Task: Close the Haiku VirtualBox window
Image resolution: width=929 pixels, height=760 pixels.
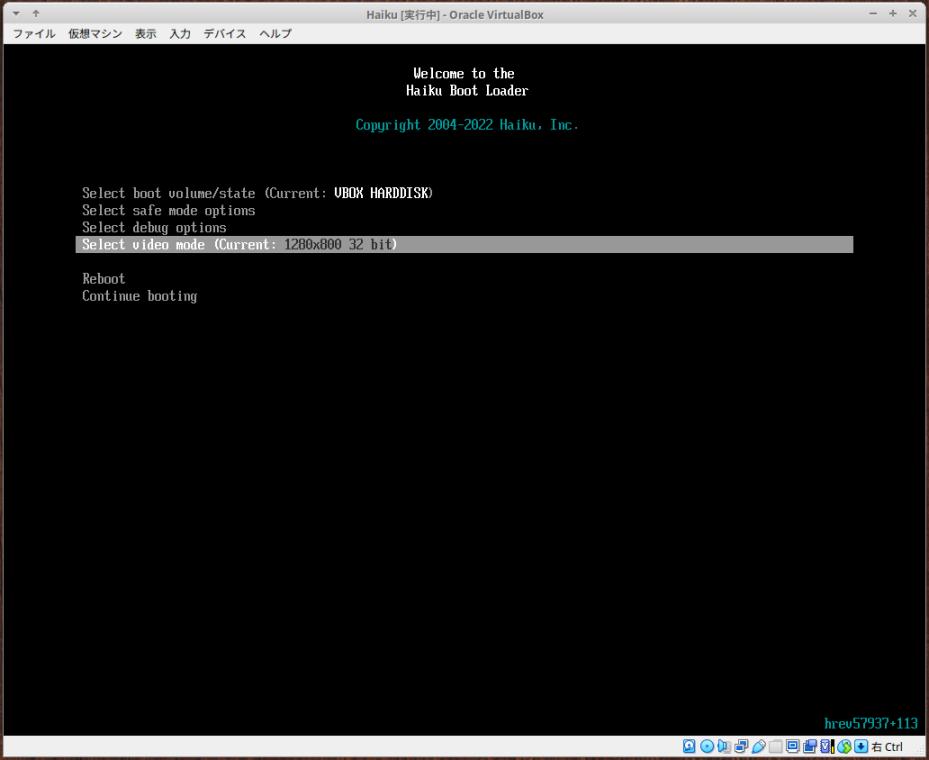Action: pos(912,13)
